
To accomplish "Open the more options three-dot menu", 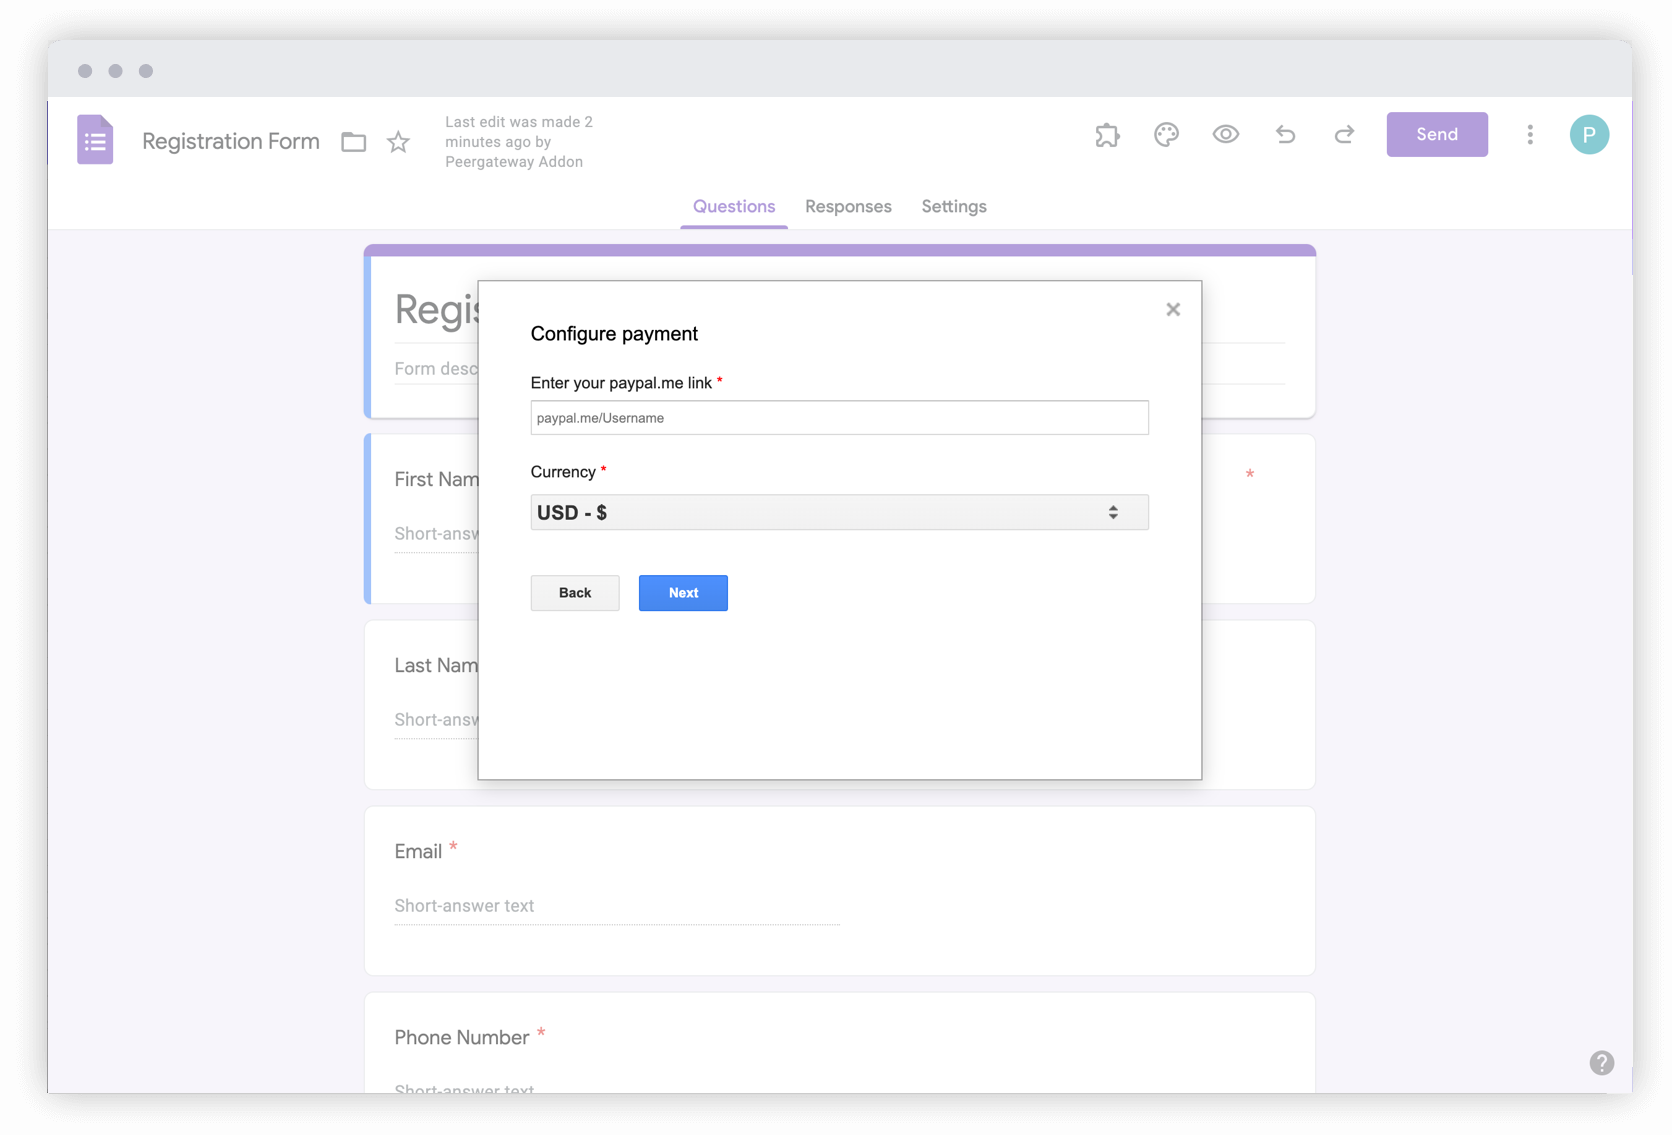I will pos(1530,134).
